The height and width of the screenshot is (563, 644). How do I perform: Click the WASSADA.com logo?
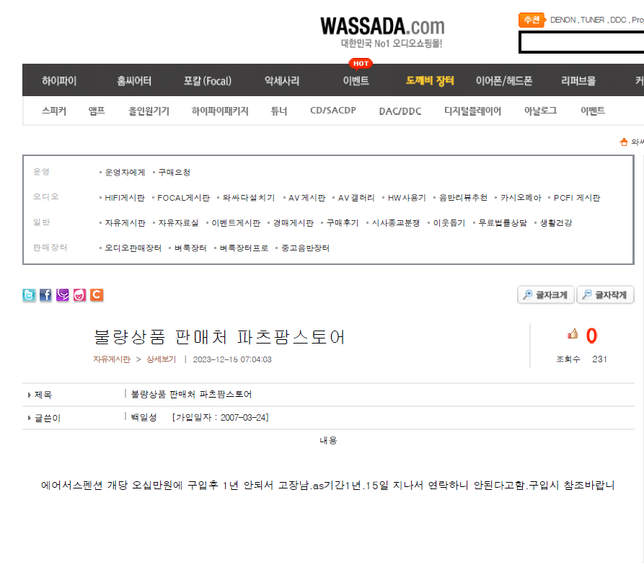tap(382, 27)
